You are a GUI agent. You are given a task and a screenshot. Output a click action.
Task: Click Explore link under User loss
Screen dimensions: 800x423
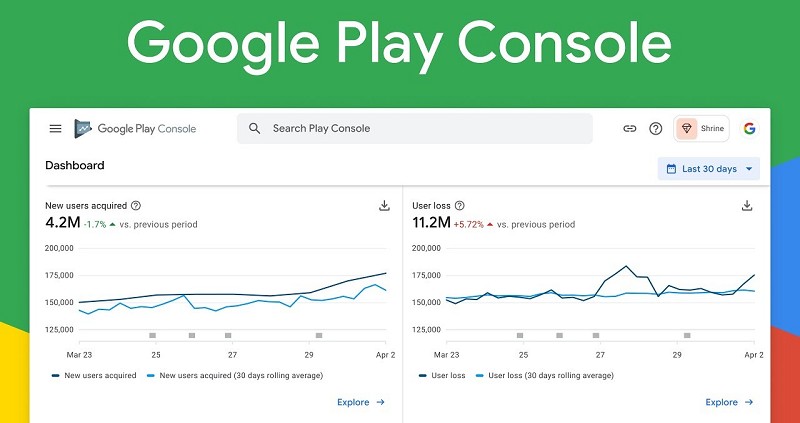[x=729, y=402]
